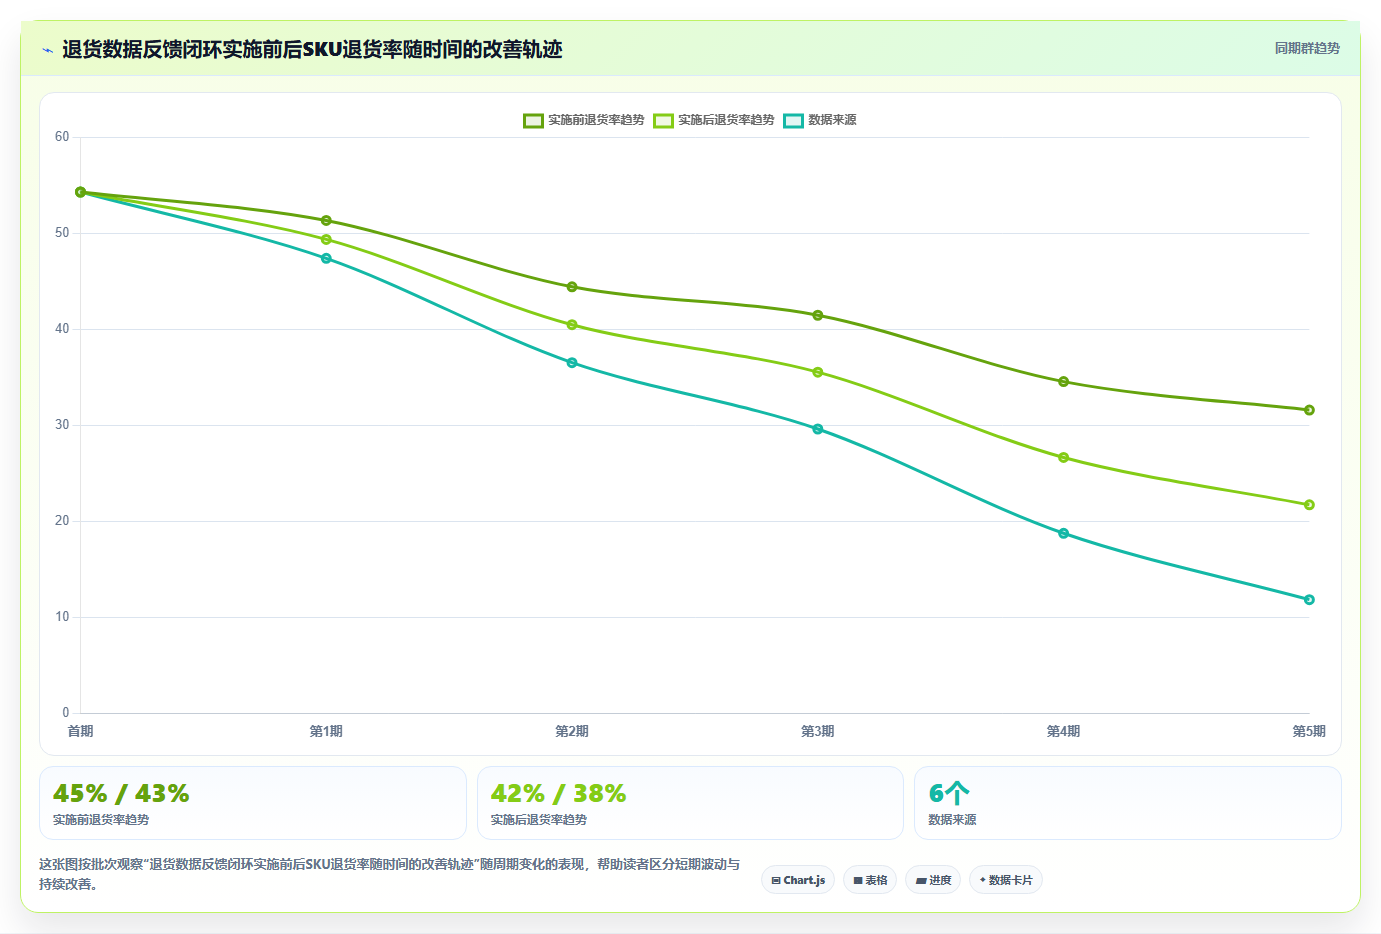
Task: Click the 20 y-axis value
Action: 62,521
